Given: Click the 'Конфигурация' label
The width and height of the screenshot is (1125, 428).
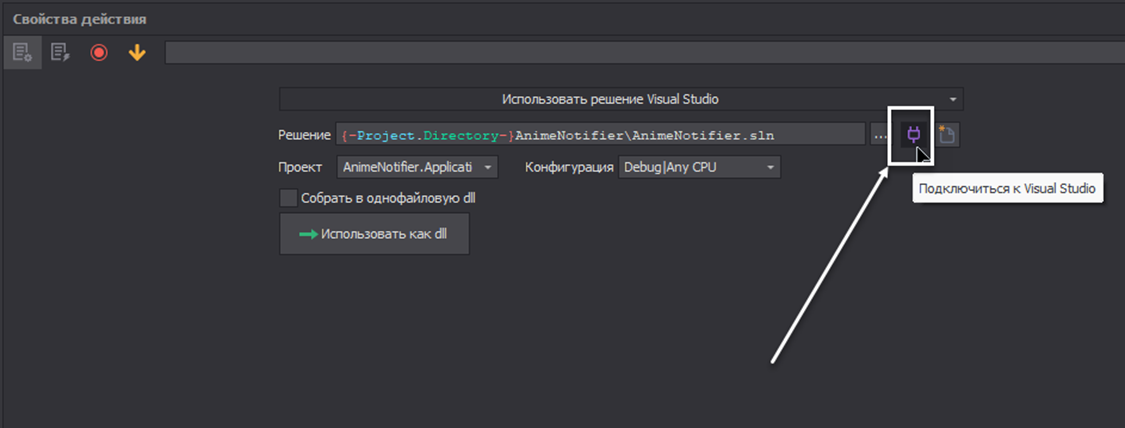Looking at the screenshot, I should 569,168.
